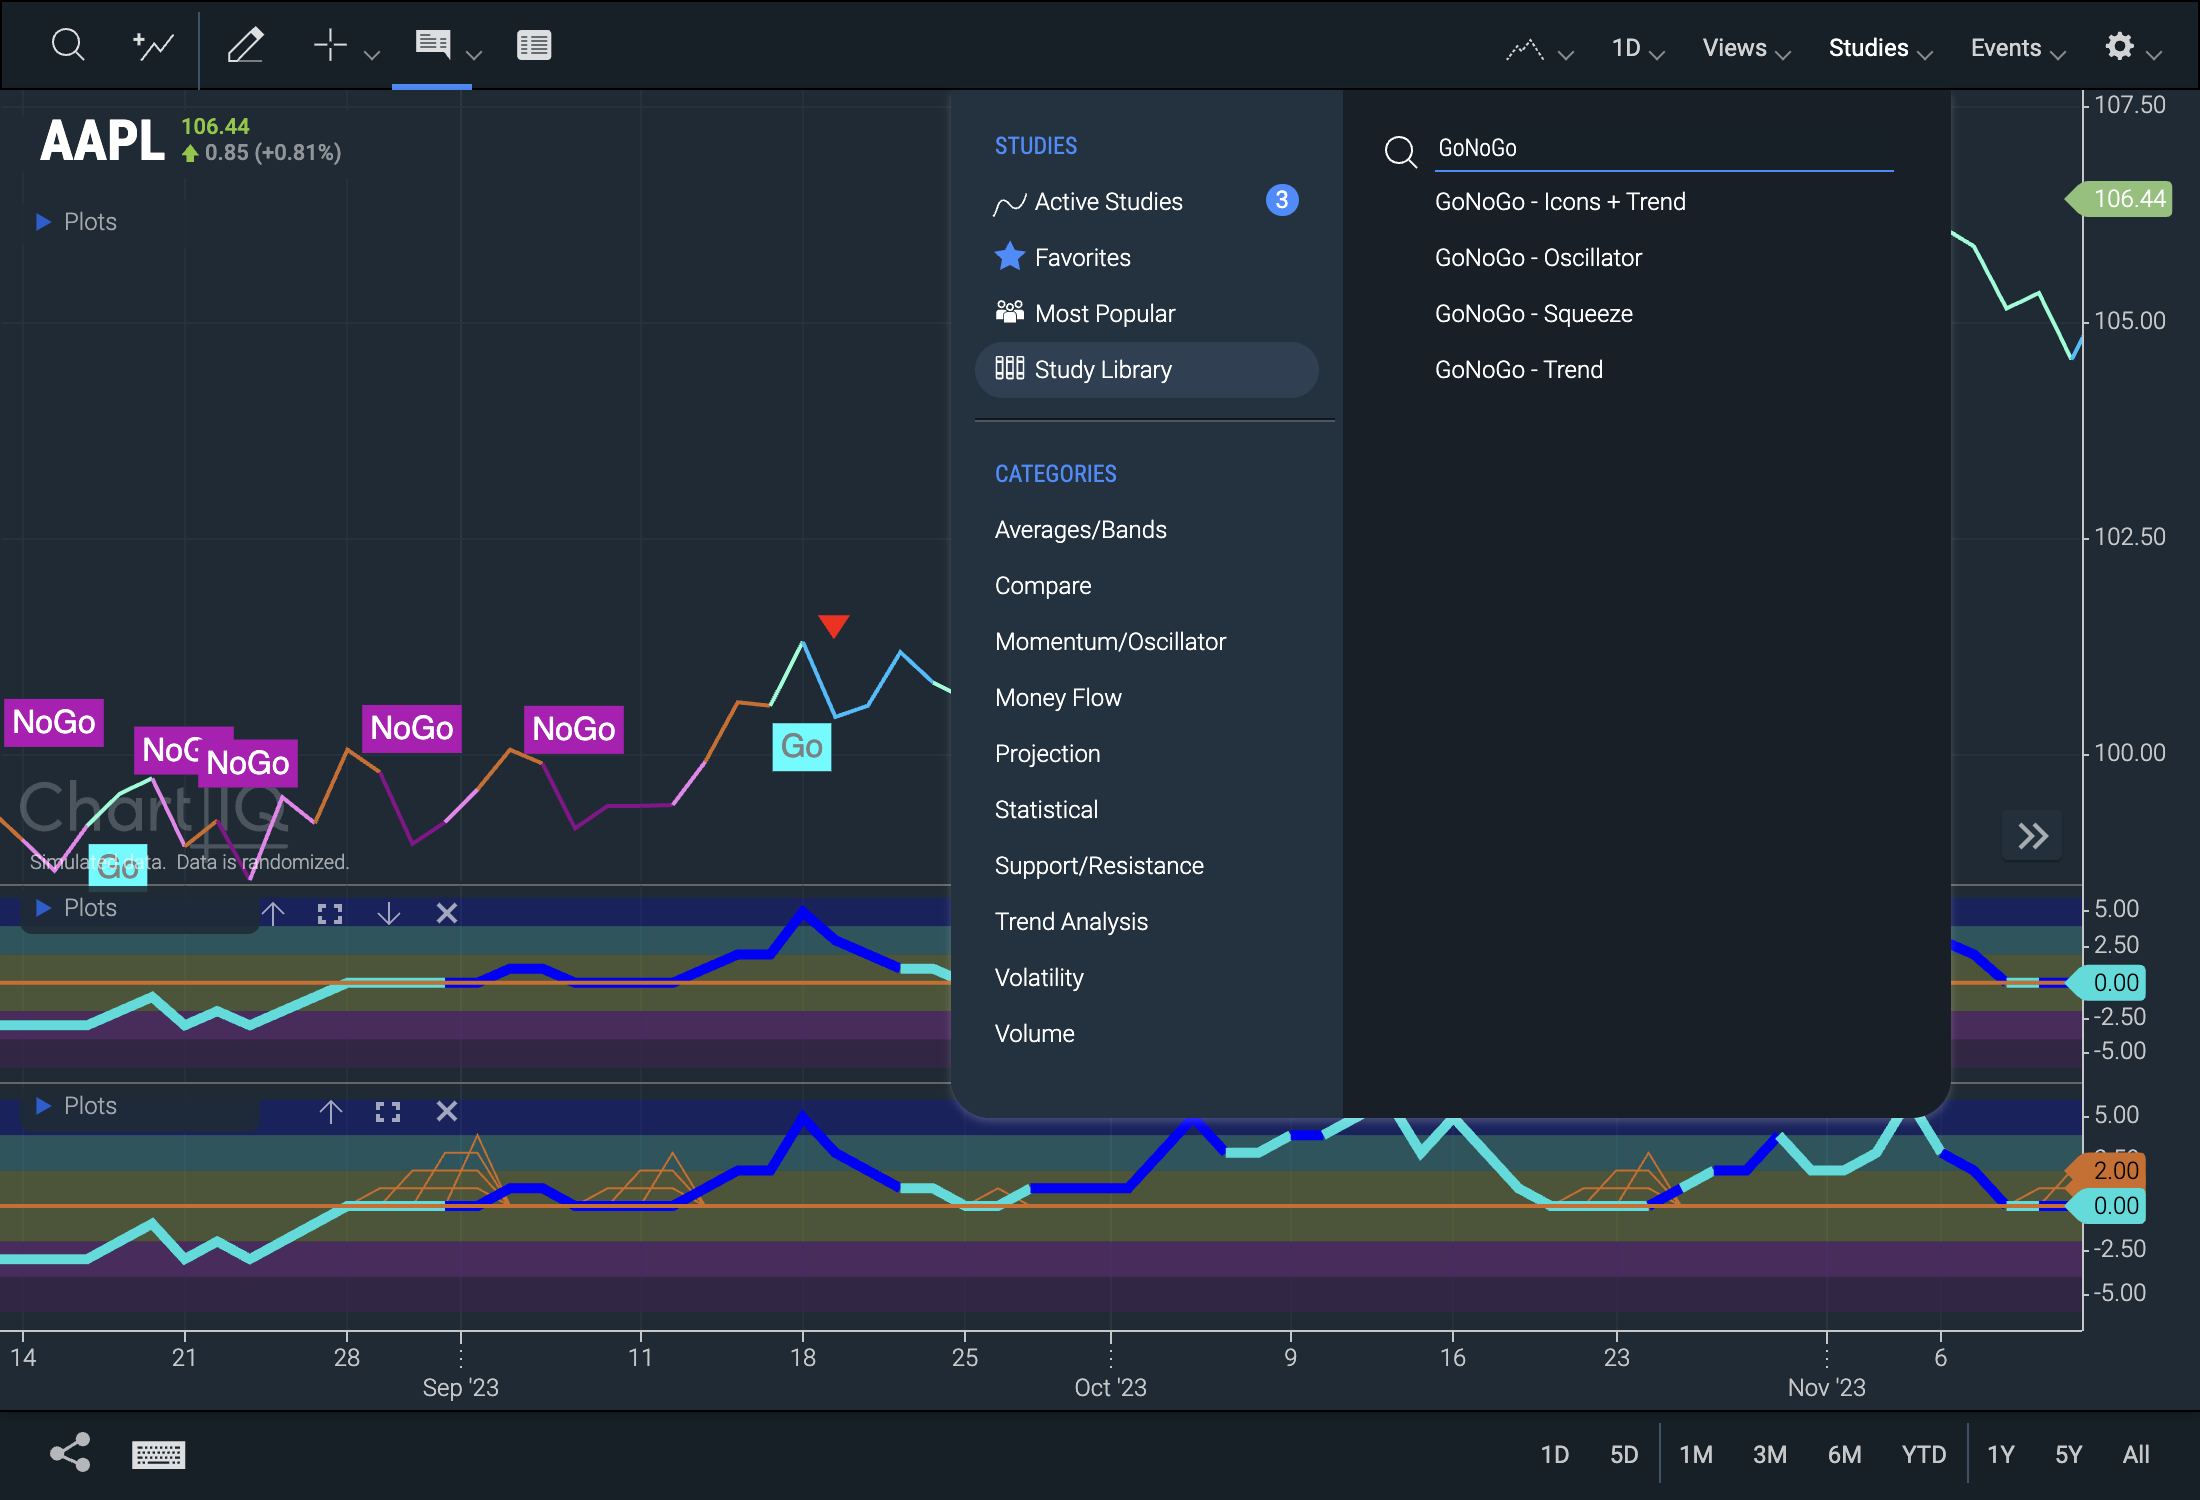Filter by Volatility category

(1039, 978)
